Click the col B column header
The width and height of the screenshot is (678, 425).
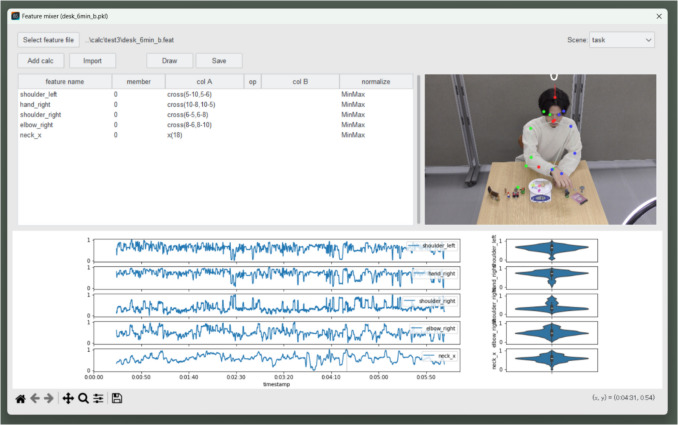(300, 81)
